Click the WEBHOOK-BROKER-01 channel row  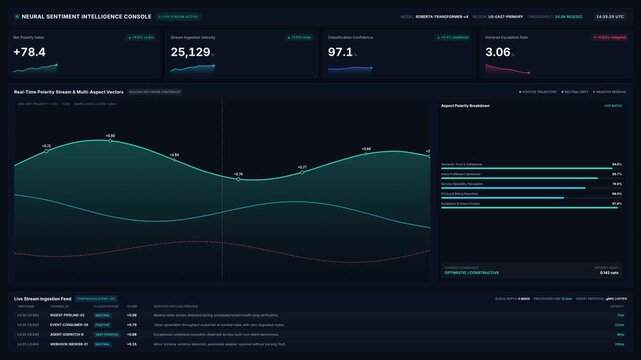pyautogui.click(x=320, y=344)
